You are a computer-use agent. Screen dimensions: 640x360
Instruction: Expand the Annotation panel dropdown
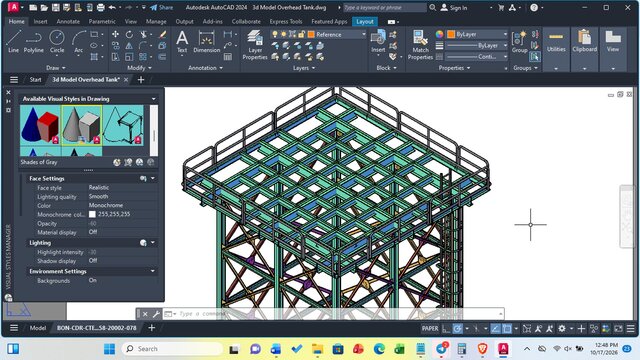pos(205,68)
